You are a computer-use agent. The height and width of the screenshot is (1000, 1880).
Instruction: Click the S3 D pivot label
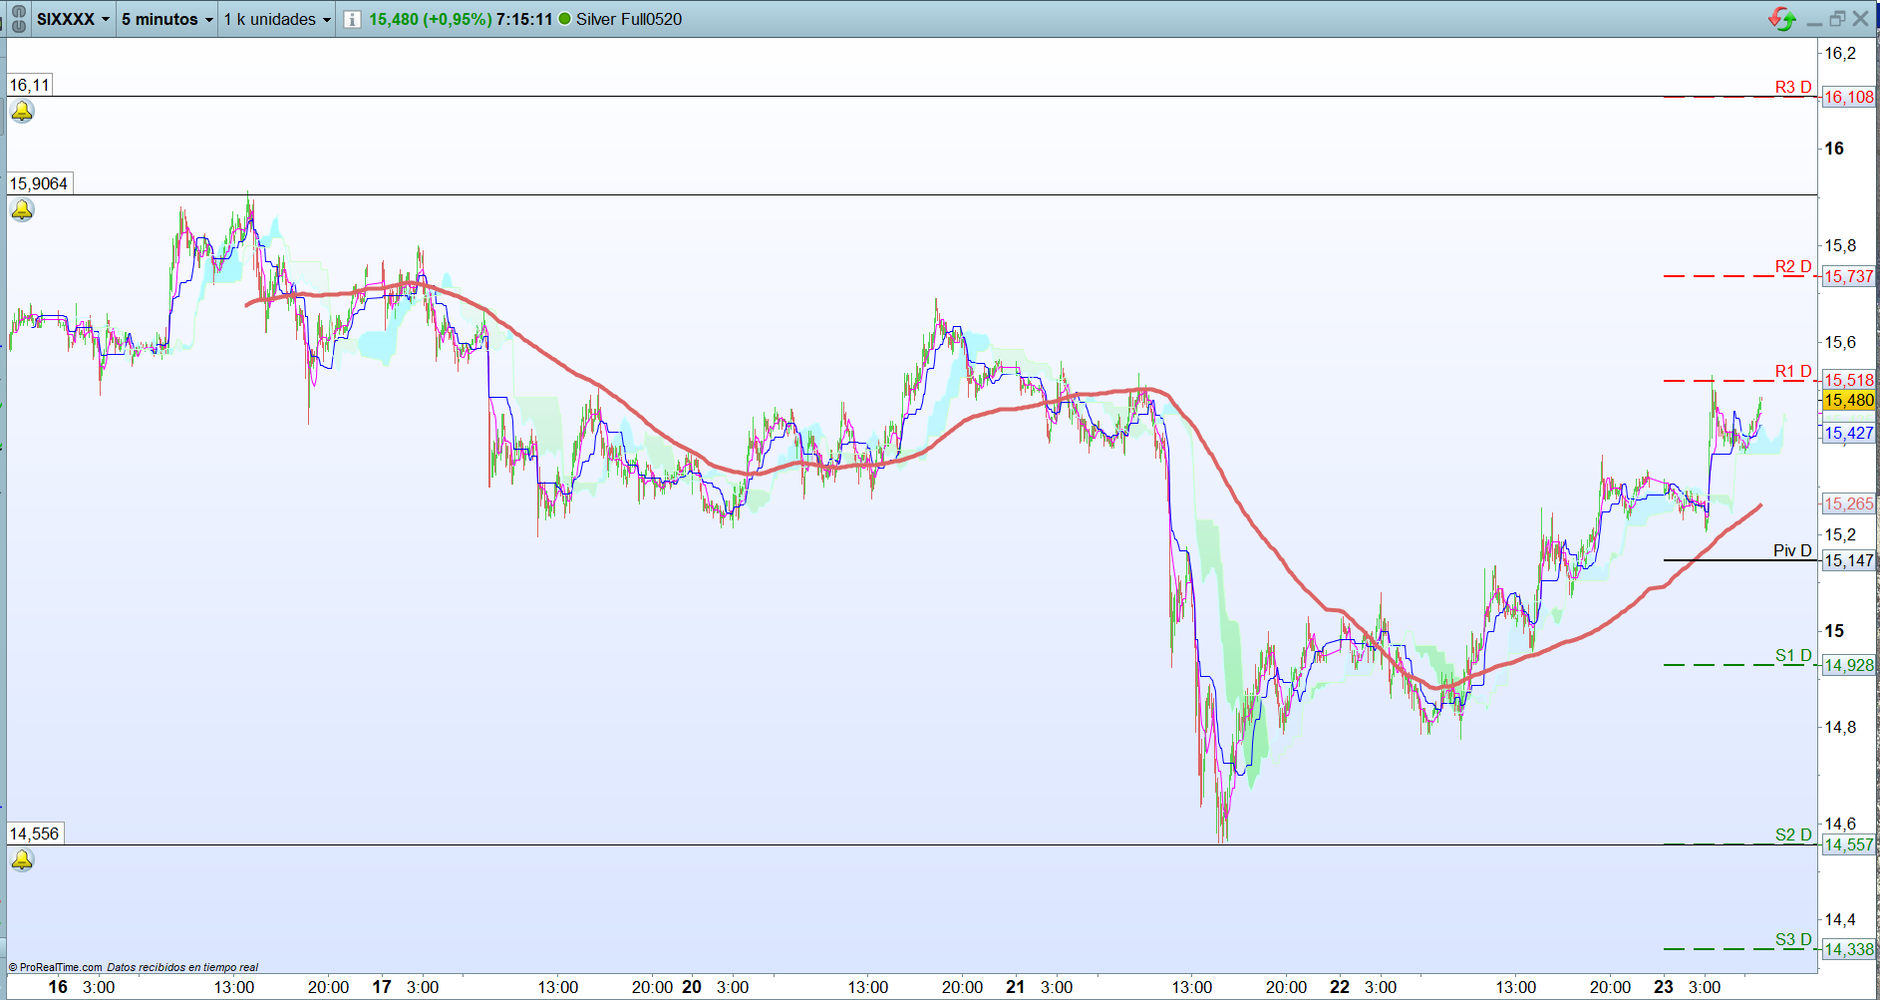coord(1793,939)
